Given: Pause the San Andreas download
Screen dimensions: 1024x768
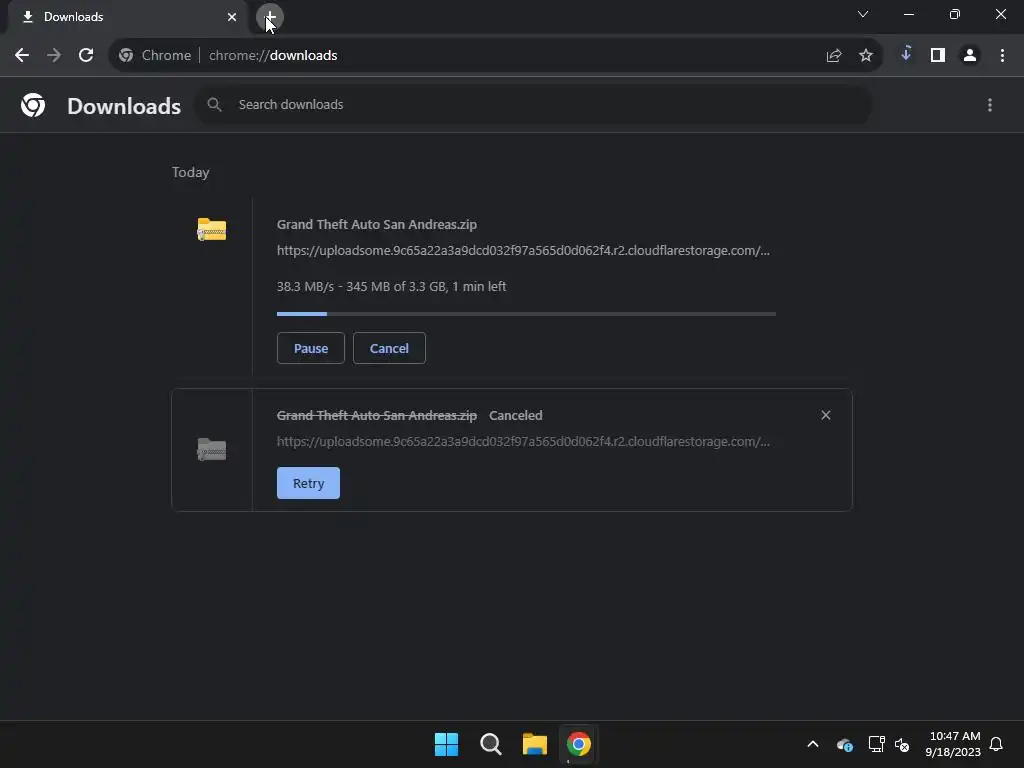Looking at the screenshot, I should point(311,348).
